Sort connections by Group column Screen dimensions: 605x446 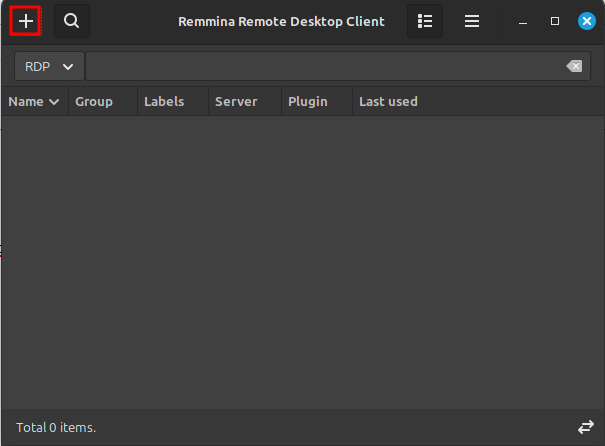click(x=94, y=101)
